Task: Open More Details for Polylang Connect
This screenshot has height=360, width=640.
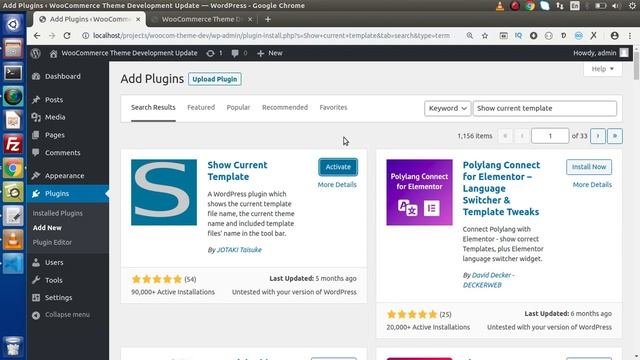Action: click(x=592, y=184)
